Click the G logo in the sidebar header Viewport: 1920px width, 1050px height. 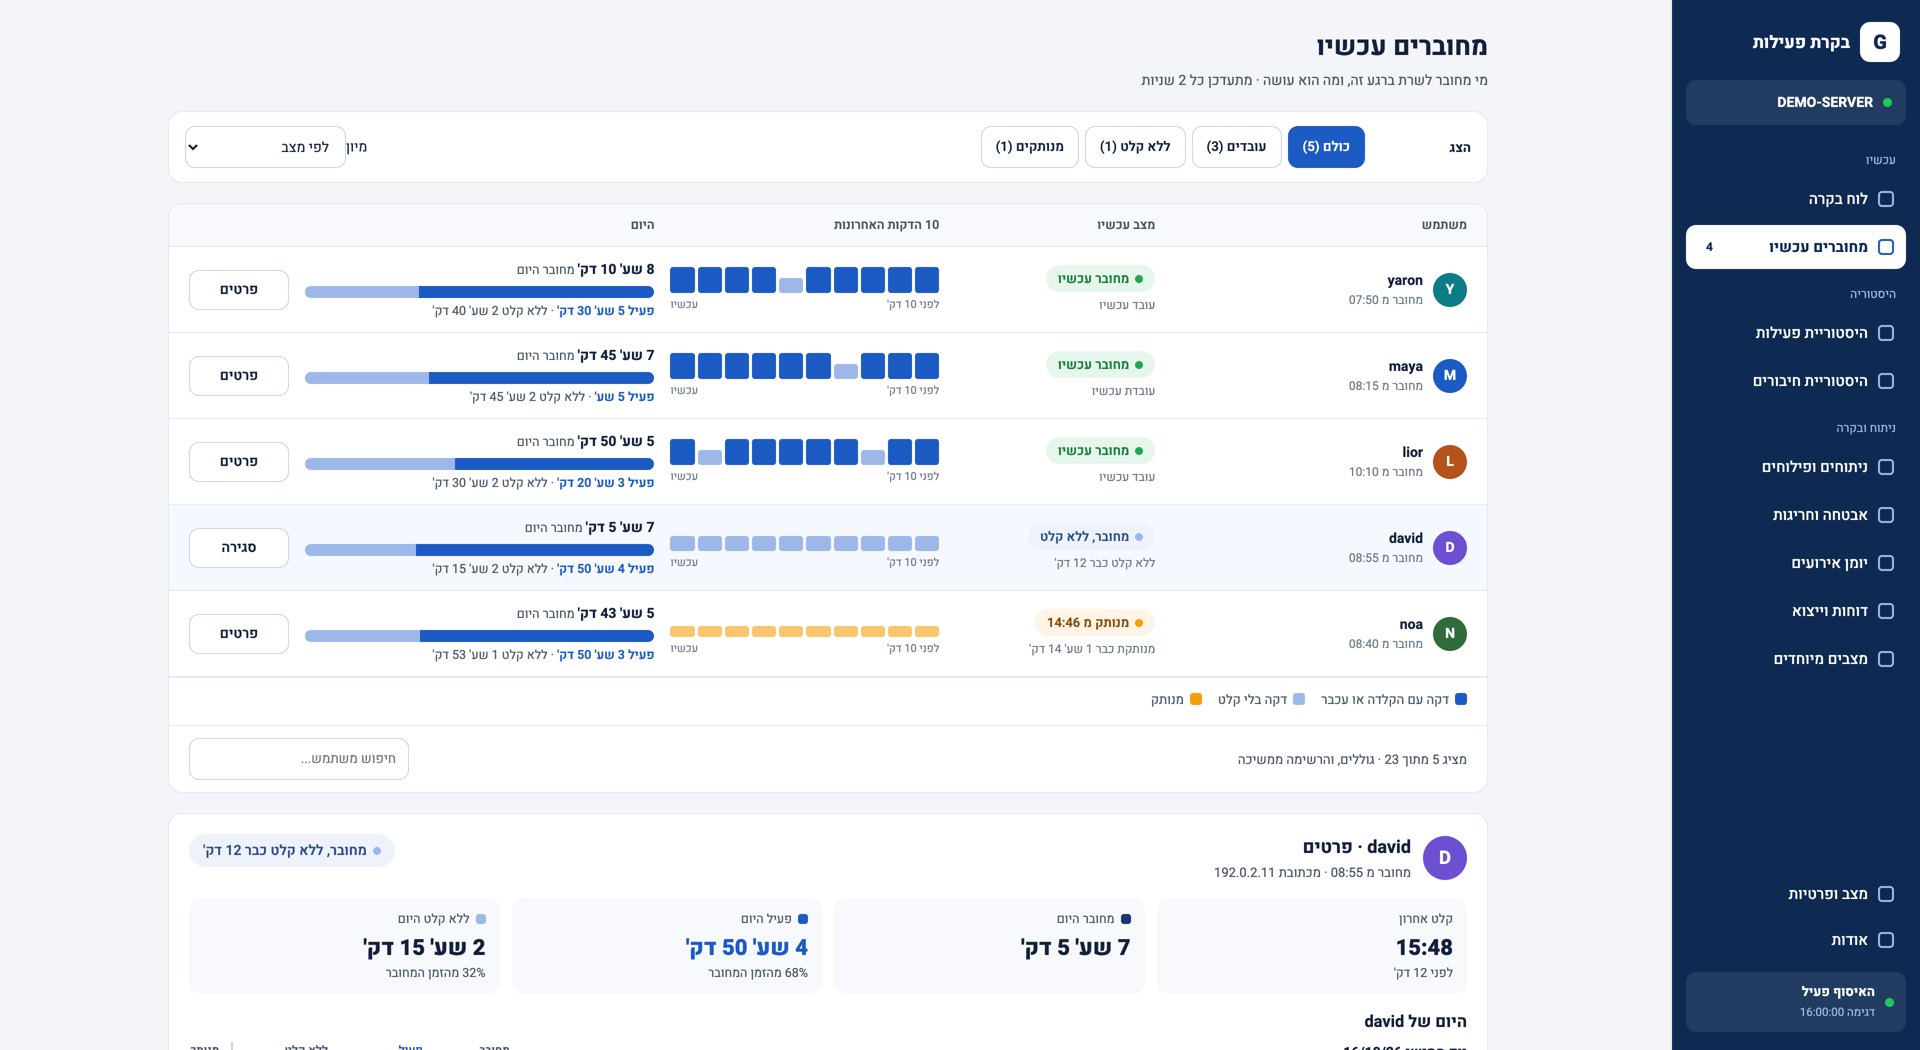[1879, 42]
